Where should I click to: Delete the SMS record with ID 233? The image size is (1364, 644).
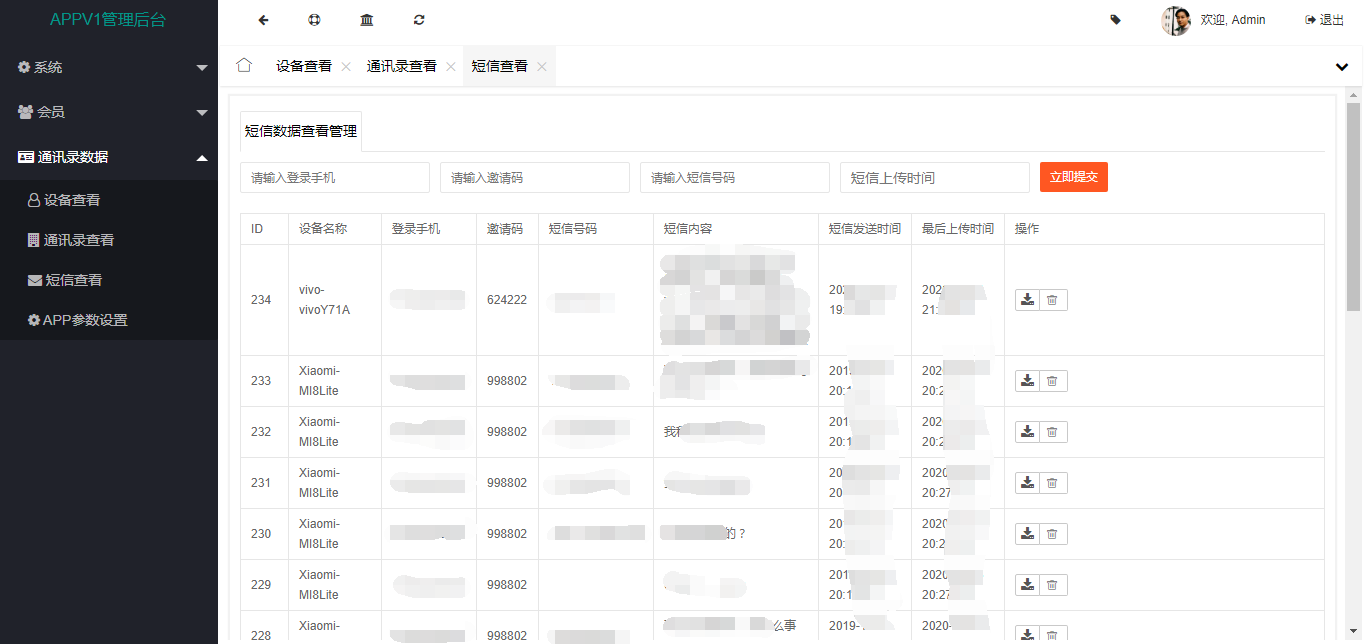coord(1052,381)
